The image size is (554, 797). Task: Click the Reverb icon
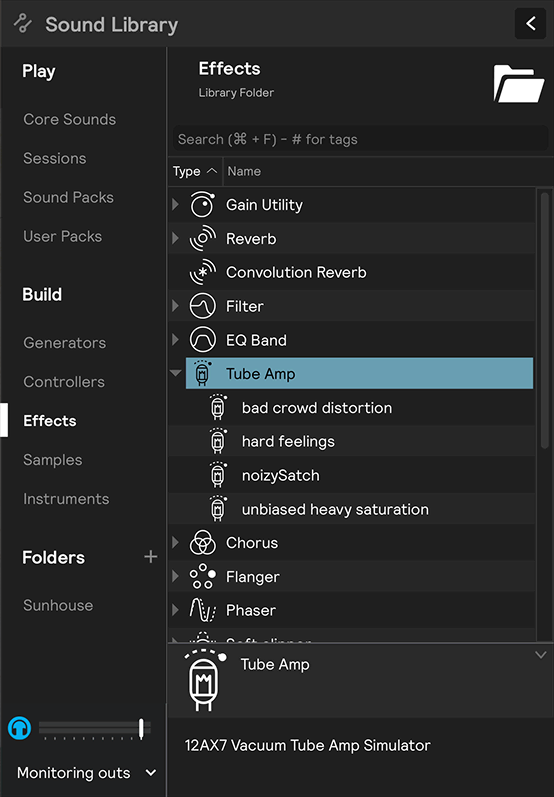(202, 238)
